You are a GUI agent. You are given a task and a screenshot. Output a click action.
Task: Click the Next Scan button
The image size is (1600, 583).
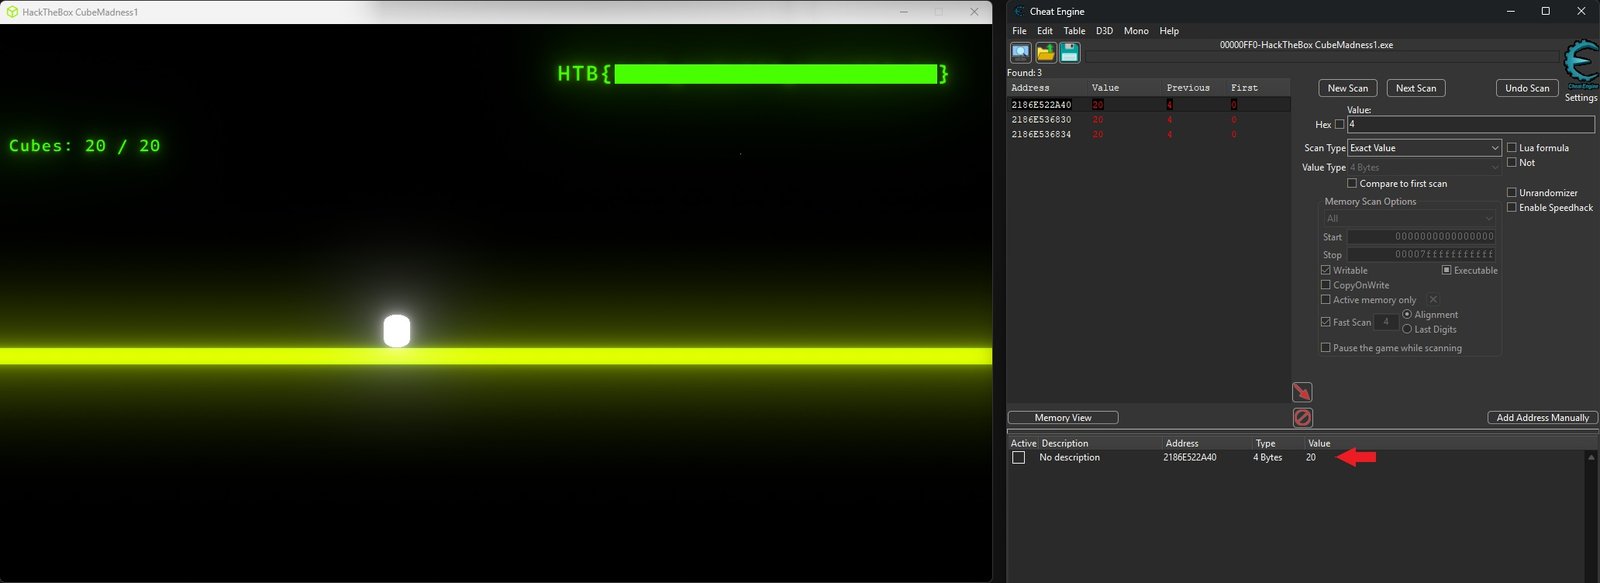[1416, 88]
